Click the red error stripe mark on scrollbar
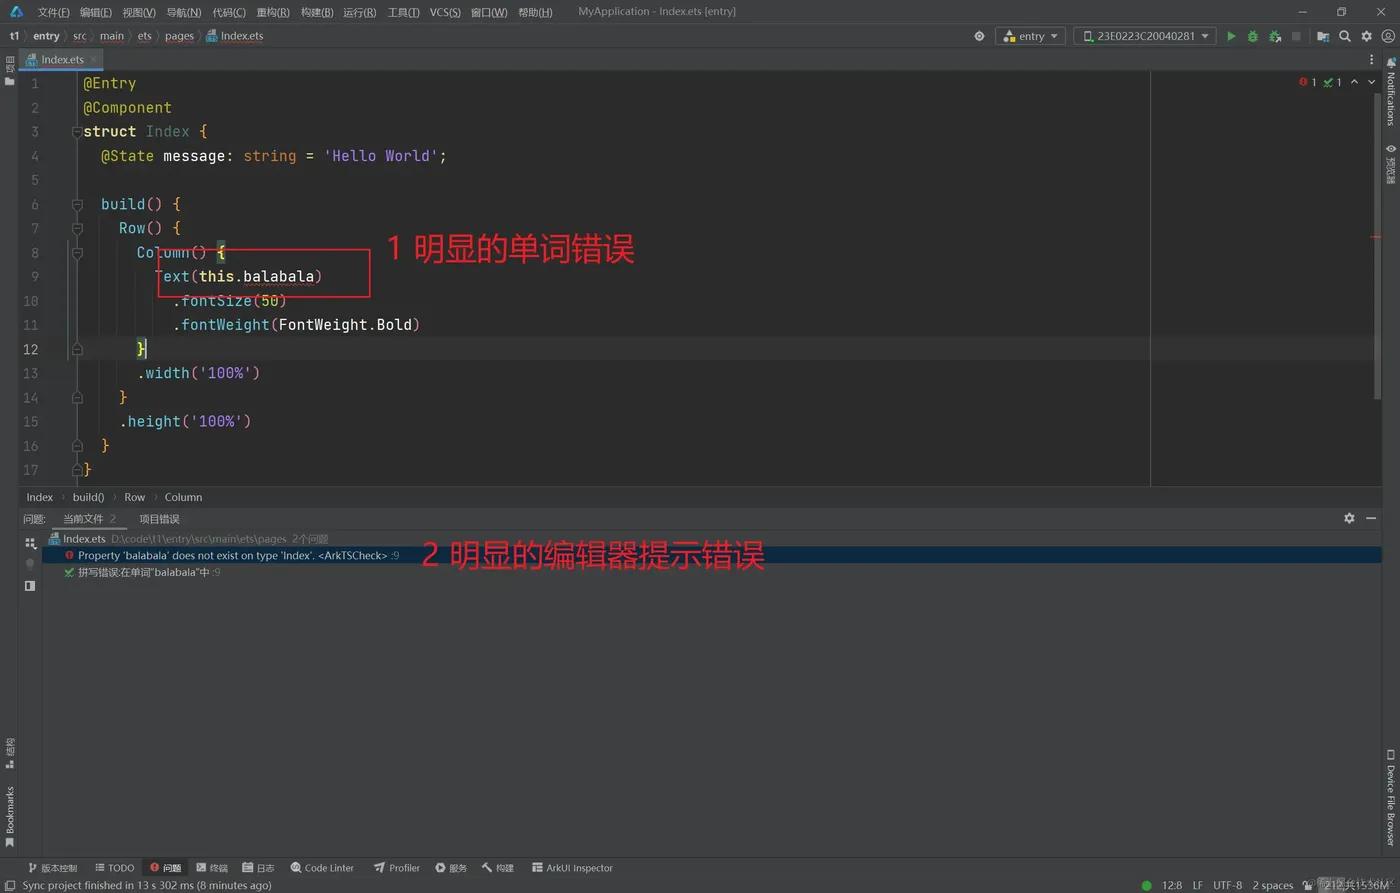1400x893 pixels. pos(1376,237)
